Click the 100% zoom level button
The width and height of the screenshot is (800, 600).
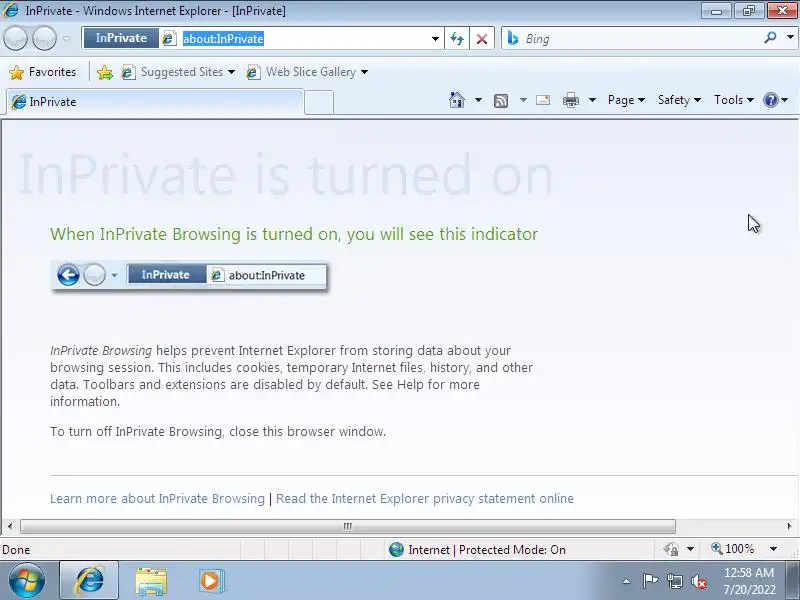tap(733, 549)
